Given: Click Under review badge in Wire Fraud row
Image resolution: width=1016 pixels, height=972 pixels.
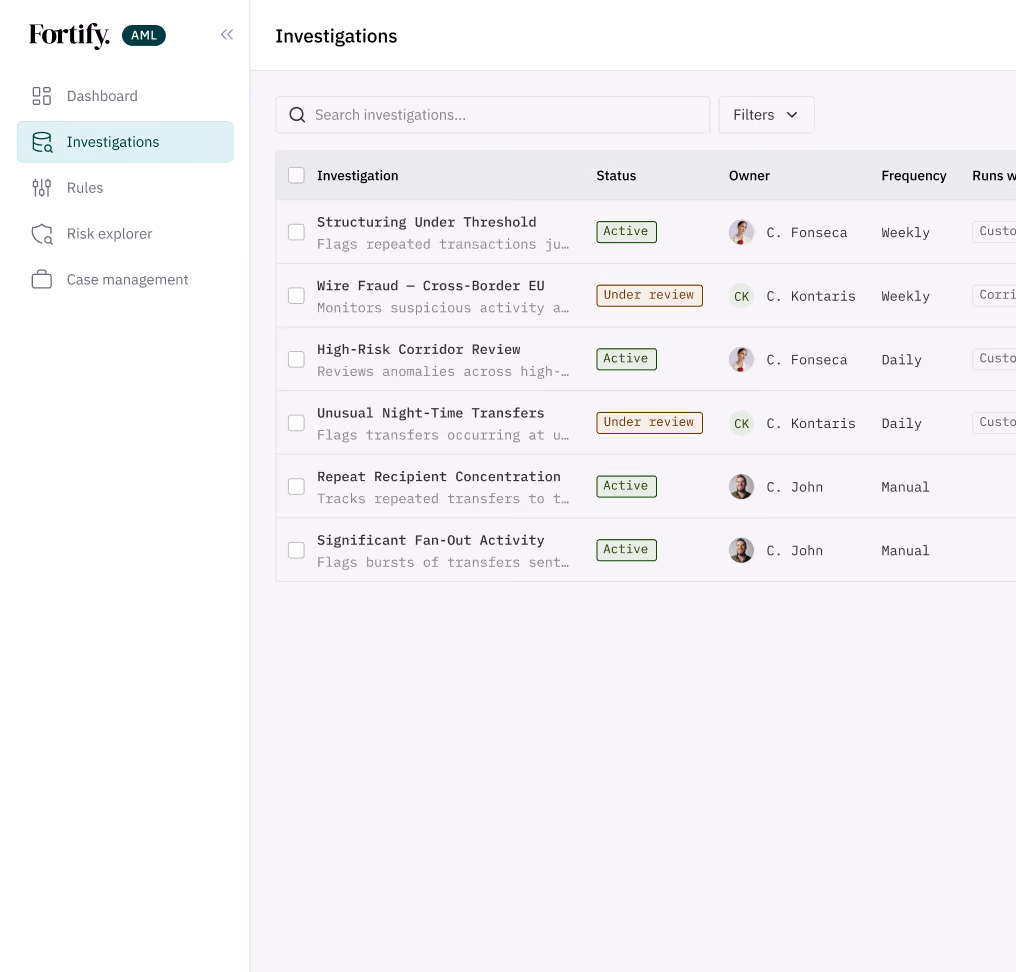Looking at the screenshot, I should point(649,295).
